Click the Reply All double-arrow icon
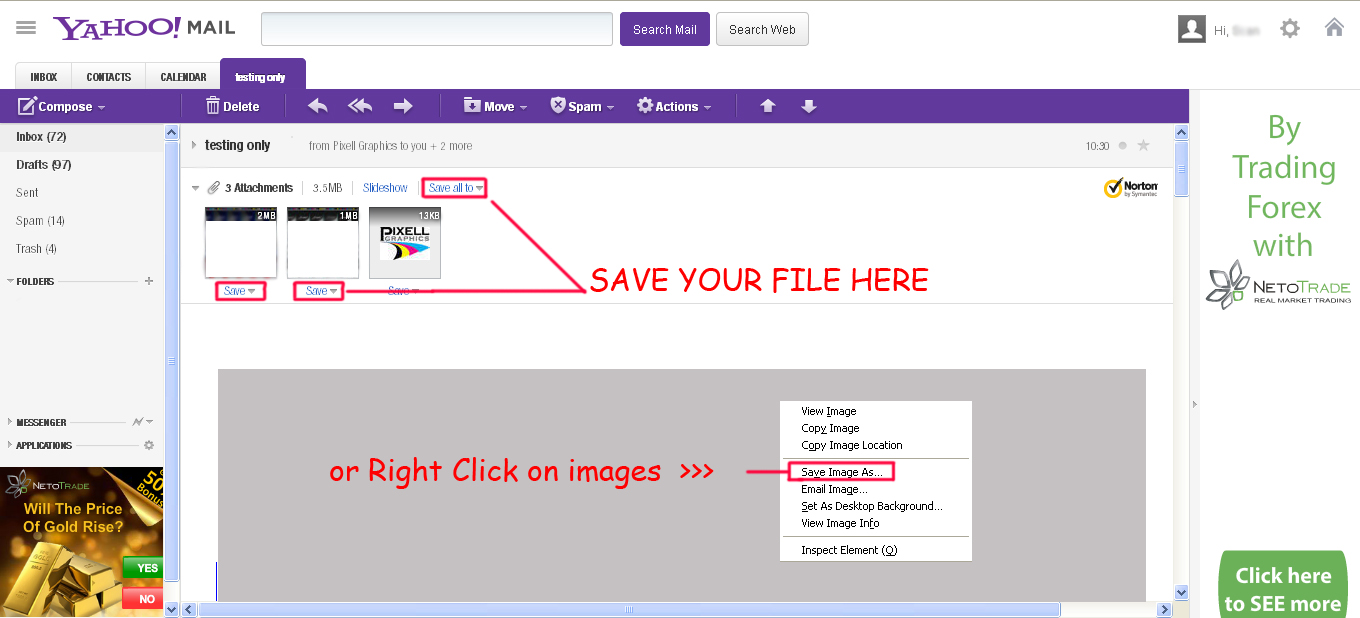 click(x=360, y=106)
